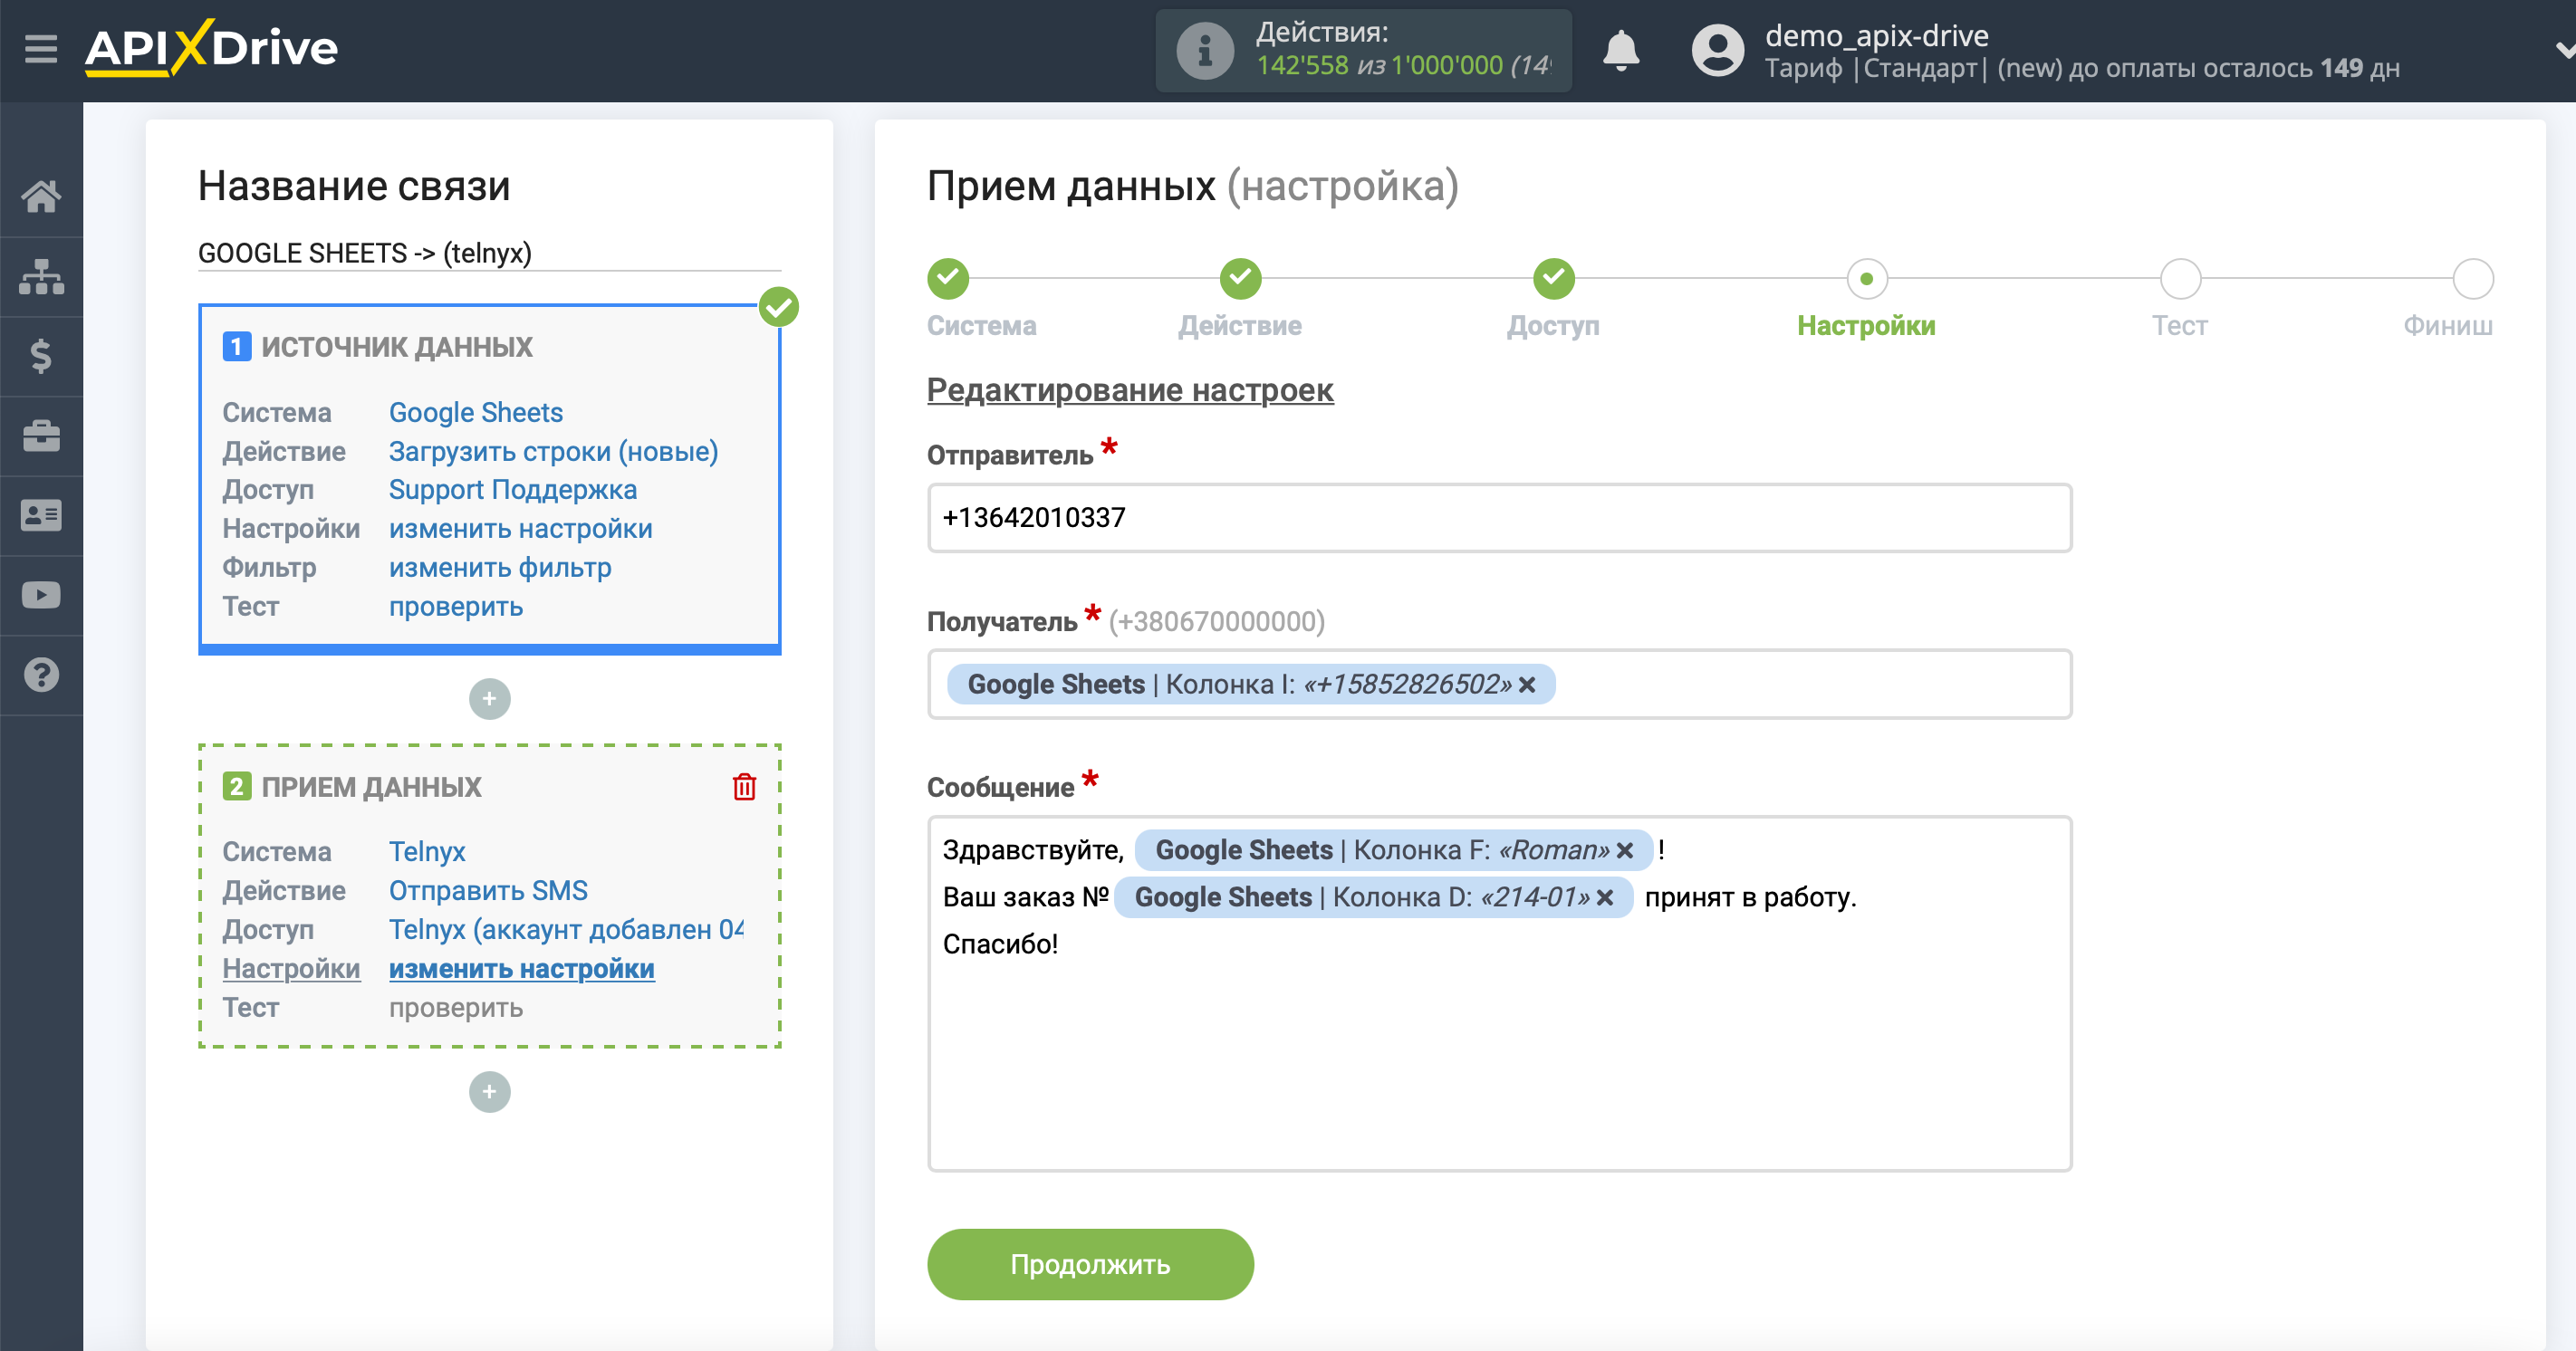Image resolution: width=2576 pixels, height=1351 pixels.
Task: Remove the Колонка I recipient tag
Action: [x=1527, y=685]
